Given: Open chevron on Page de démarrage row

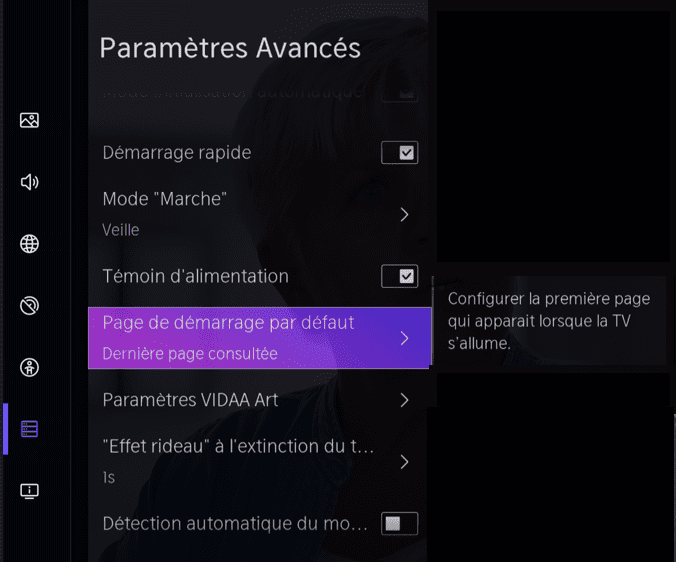Looking at the screenshot, I should click(x=404, y=338).
